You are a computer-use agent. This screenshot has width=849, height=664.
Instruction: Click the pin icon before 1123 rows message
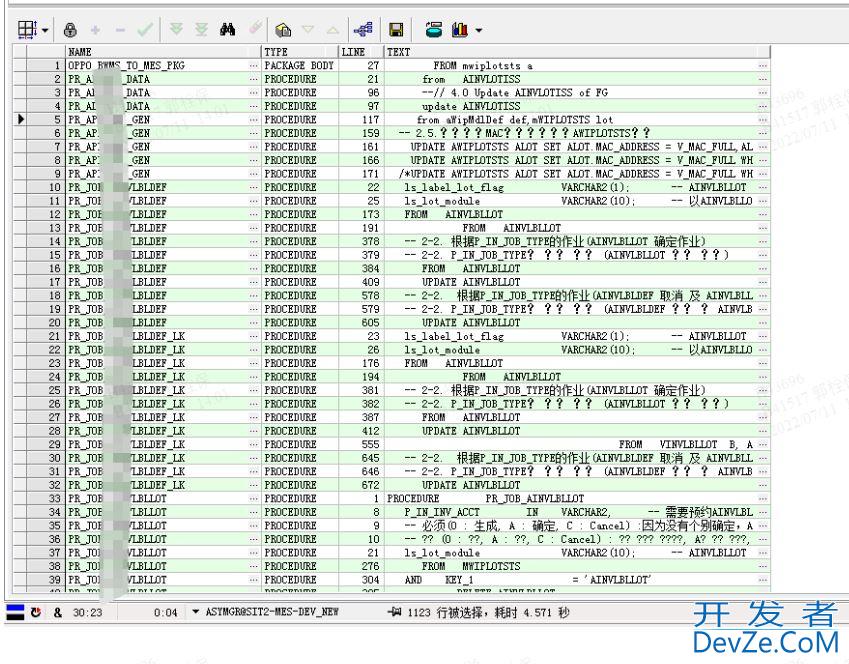pos(395,612)
